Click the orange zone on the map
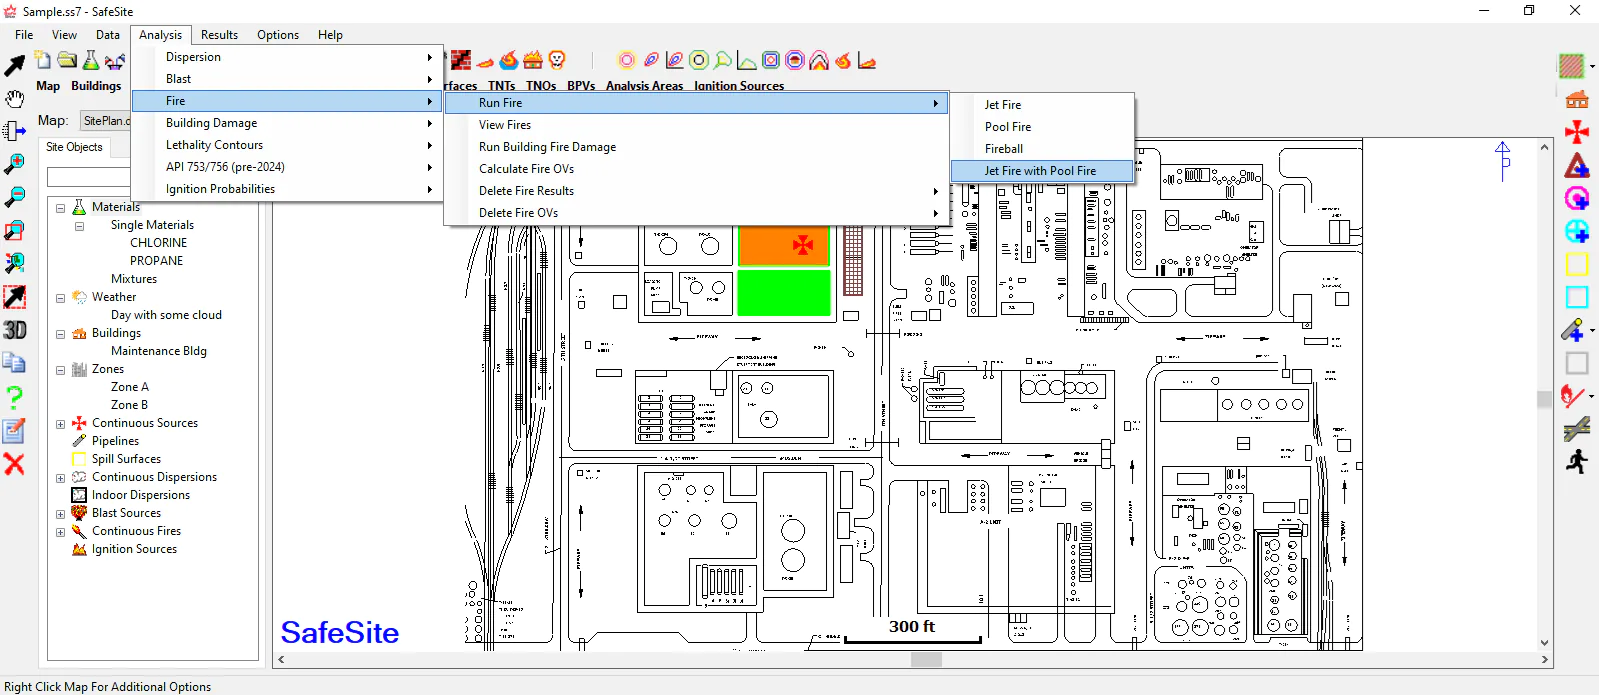Image resolution: width=1599 pixels, height=695 pixels. coord(784,246)
